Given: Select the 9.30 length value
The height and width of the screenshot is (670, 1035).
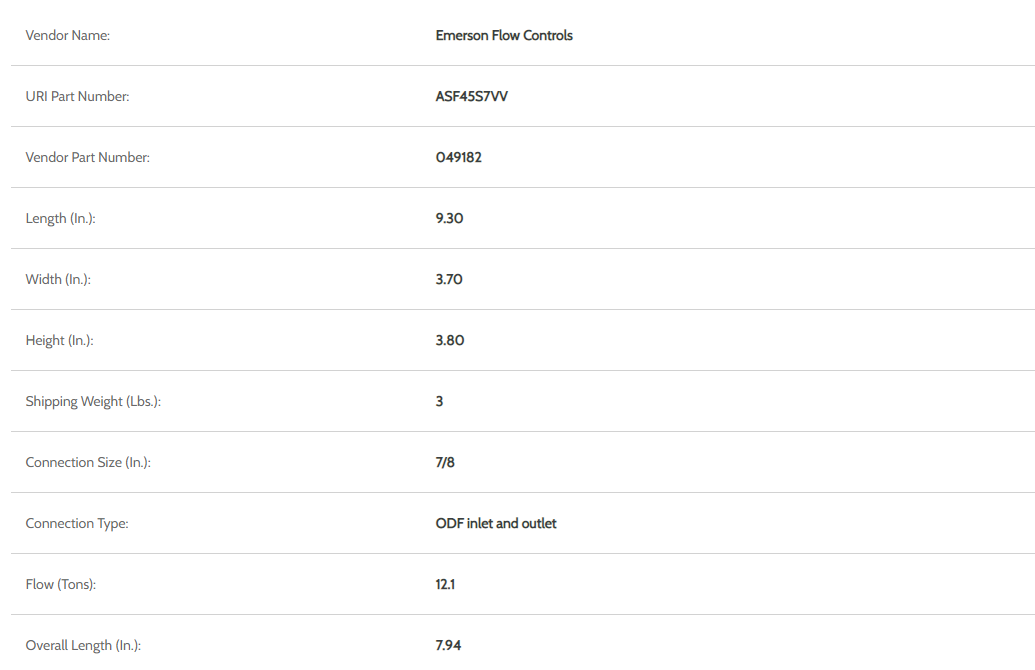Looking at the screenshot, I should point(449,219).
